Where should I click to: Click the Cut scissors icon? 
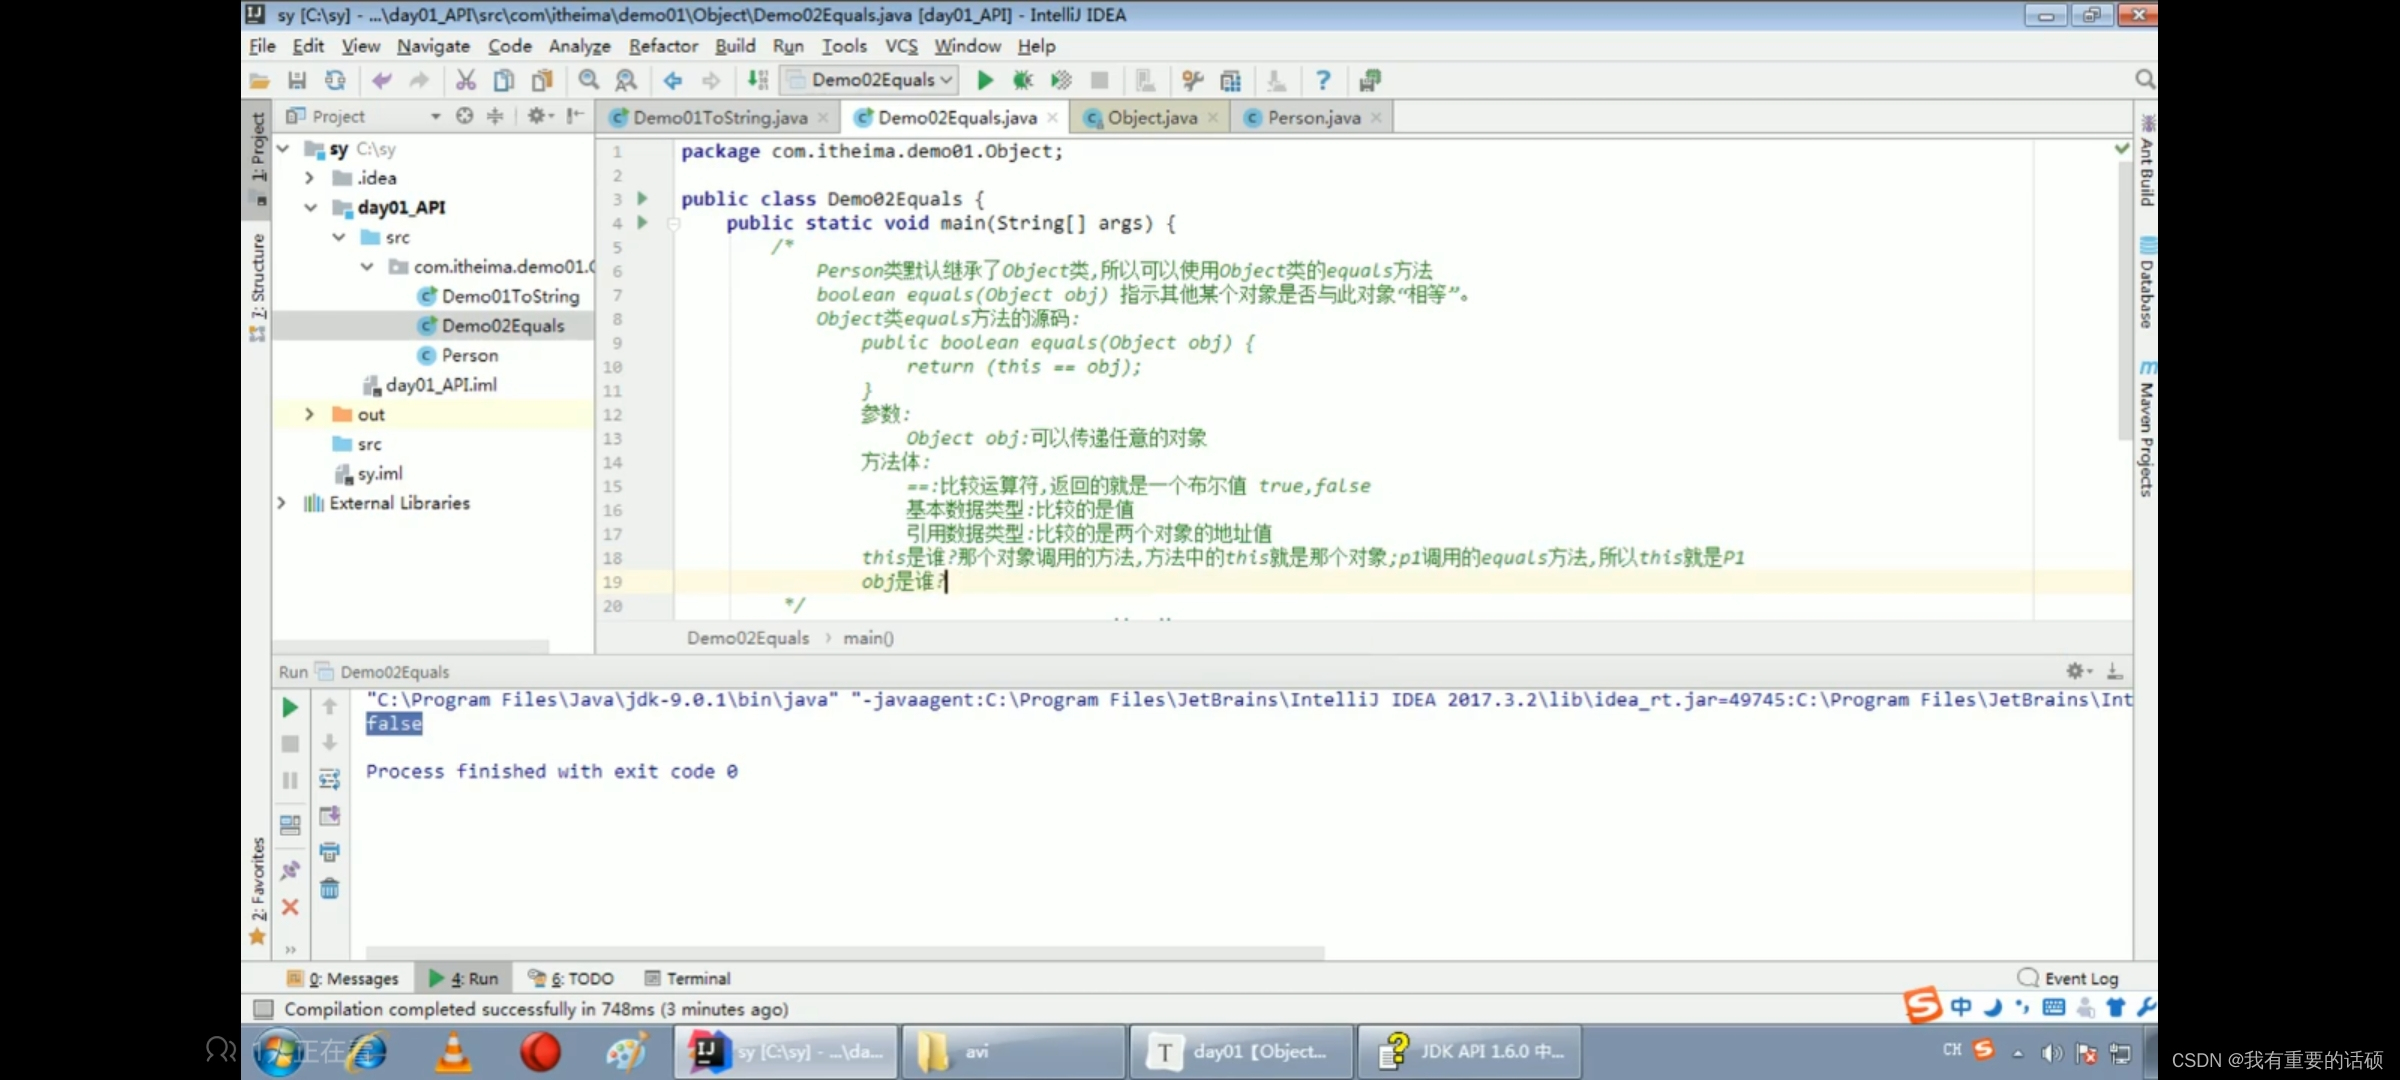(466, 80)
